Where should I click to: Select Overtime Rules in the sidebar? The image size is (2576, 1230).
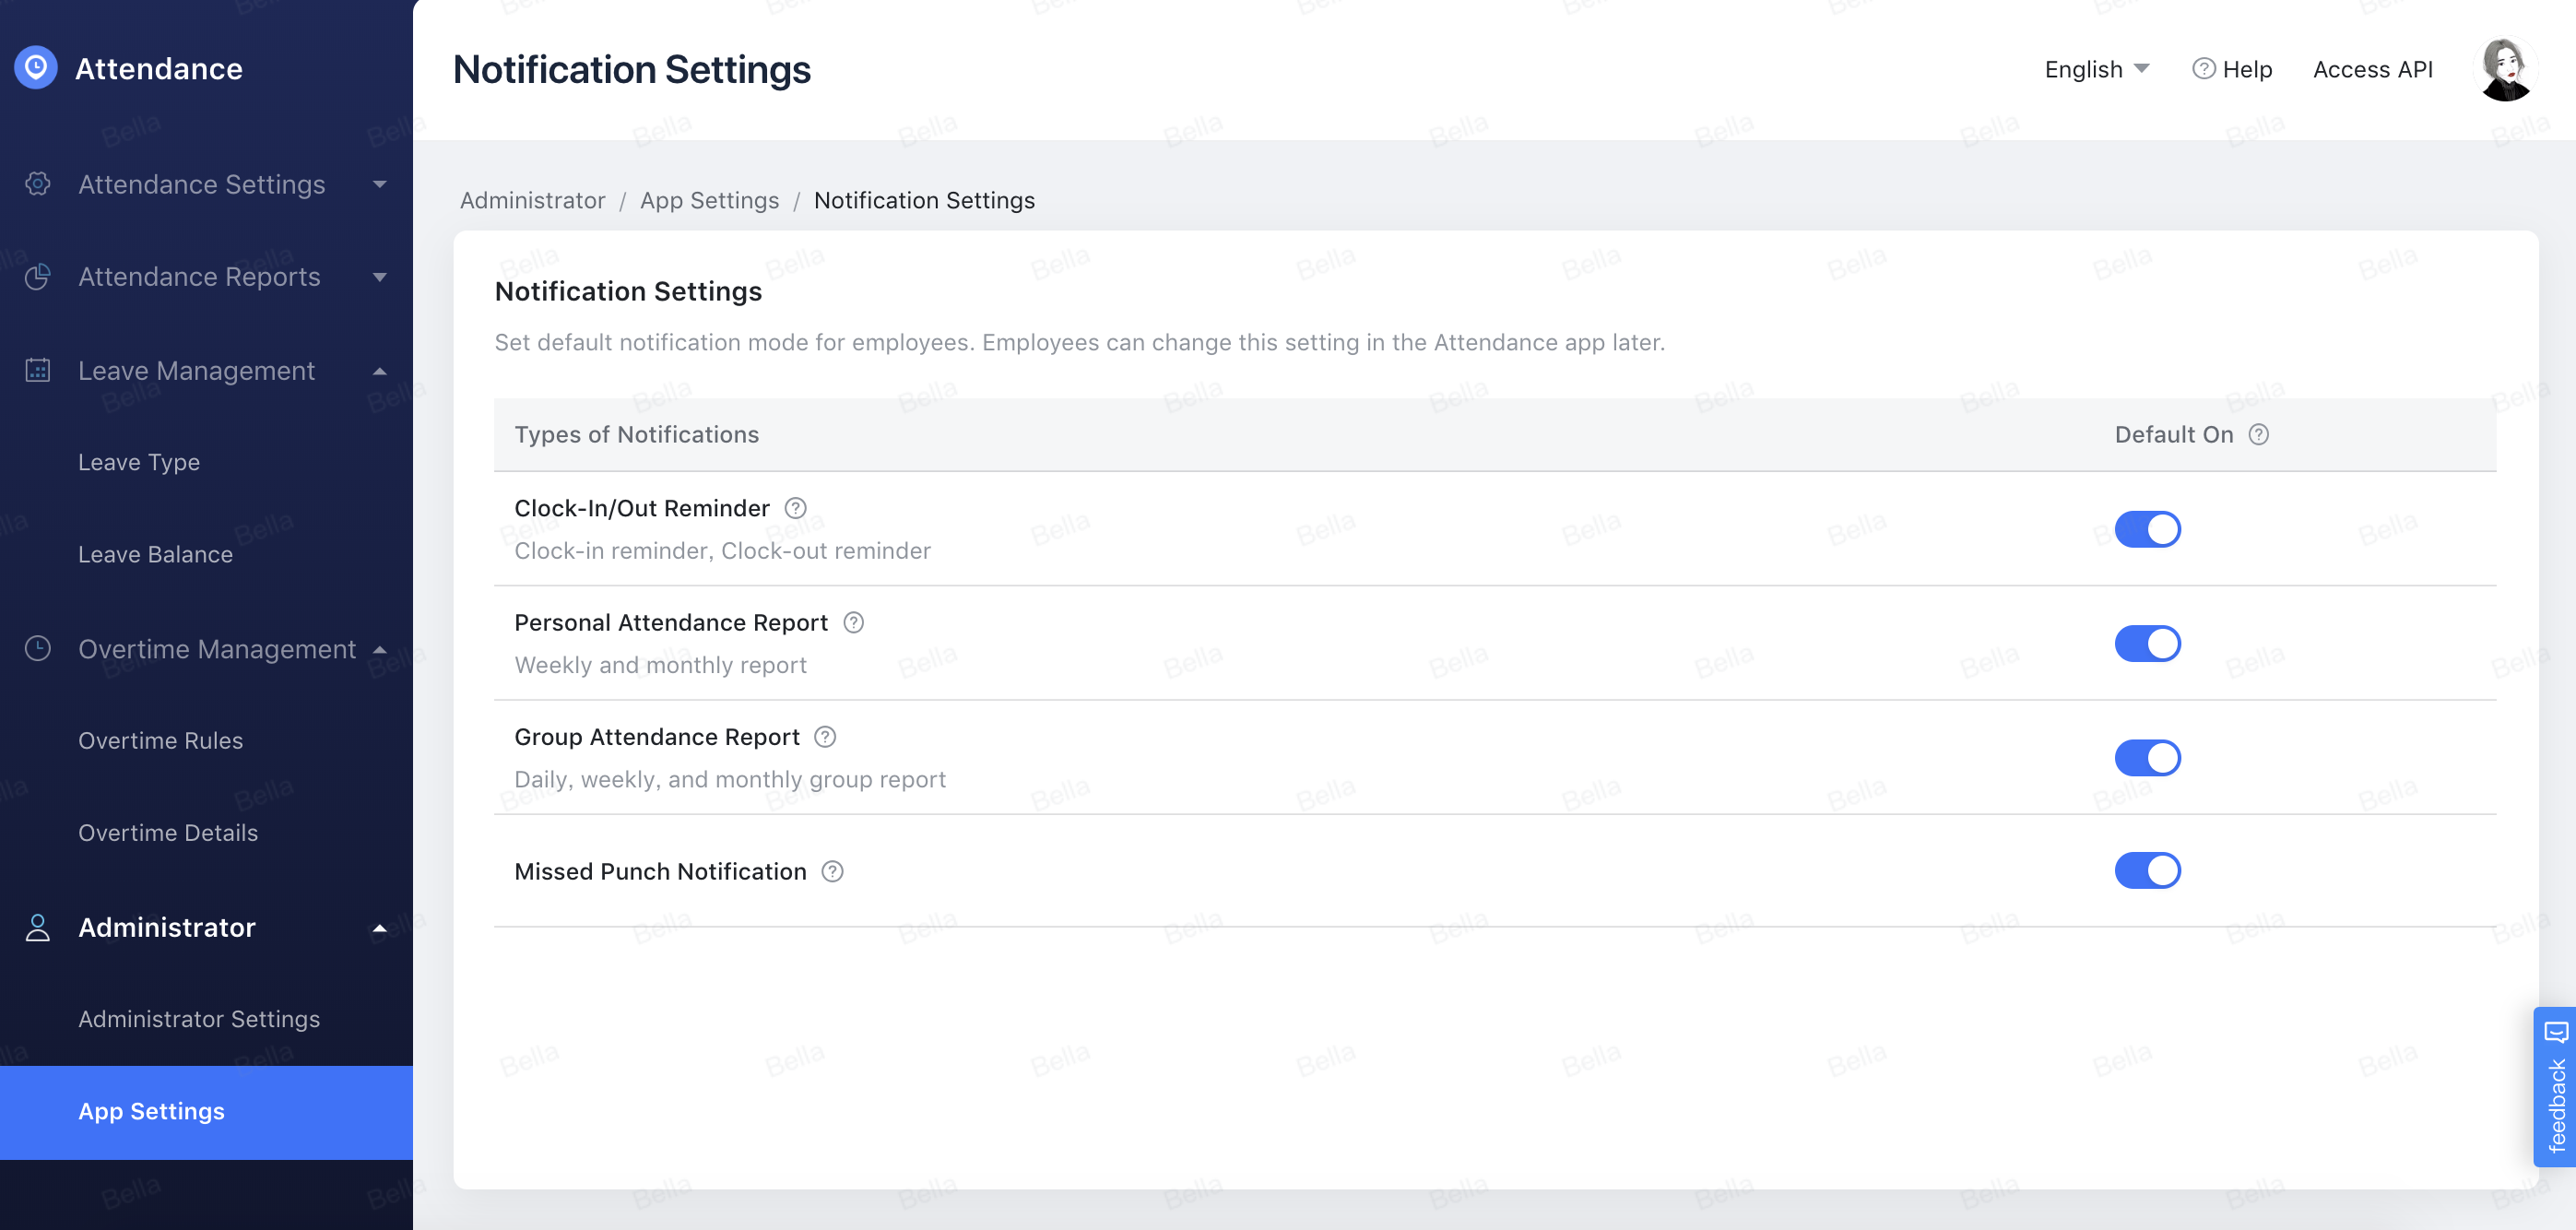(x=160, y=741)
